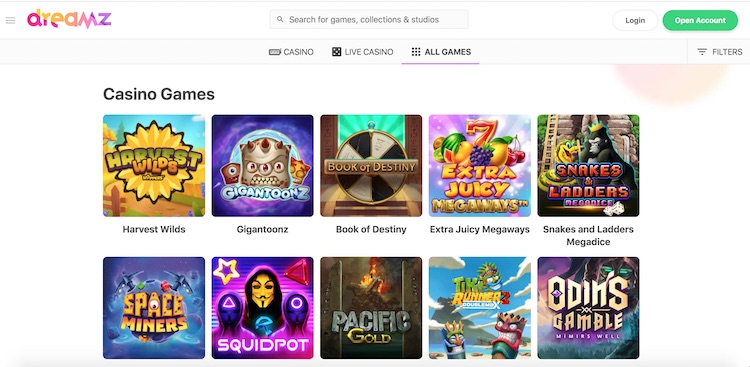
Task: Focus the games search field
Action: pyautogui.click(x=369, y=20)
